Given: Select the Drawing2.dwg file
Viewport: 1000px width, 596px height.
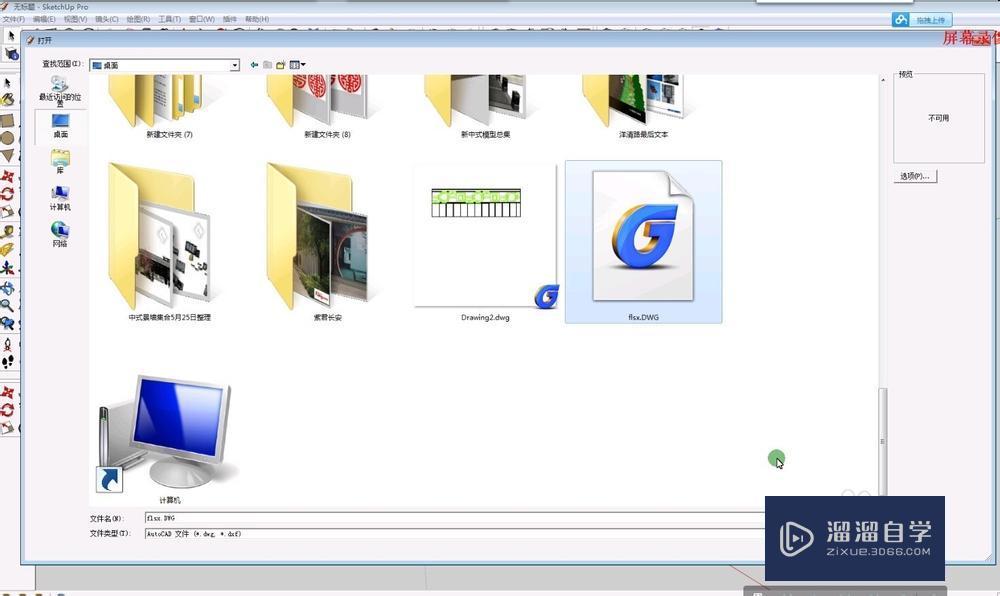Looking at the screenshot, I should 485,242.
